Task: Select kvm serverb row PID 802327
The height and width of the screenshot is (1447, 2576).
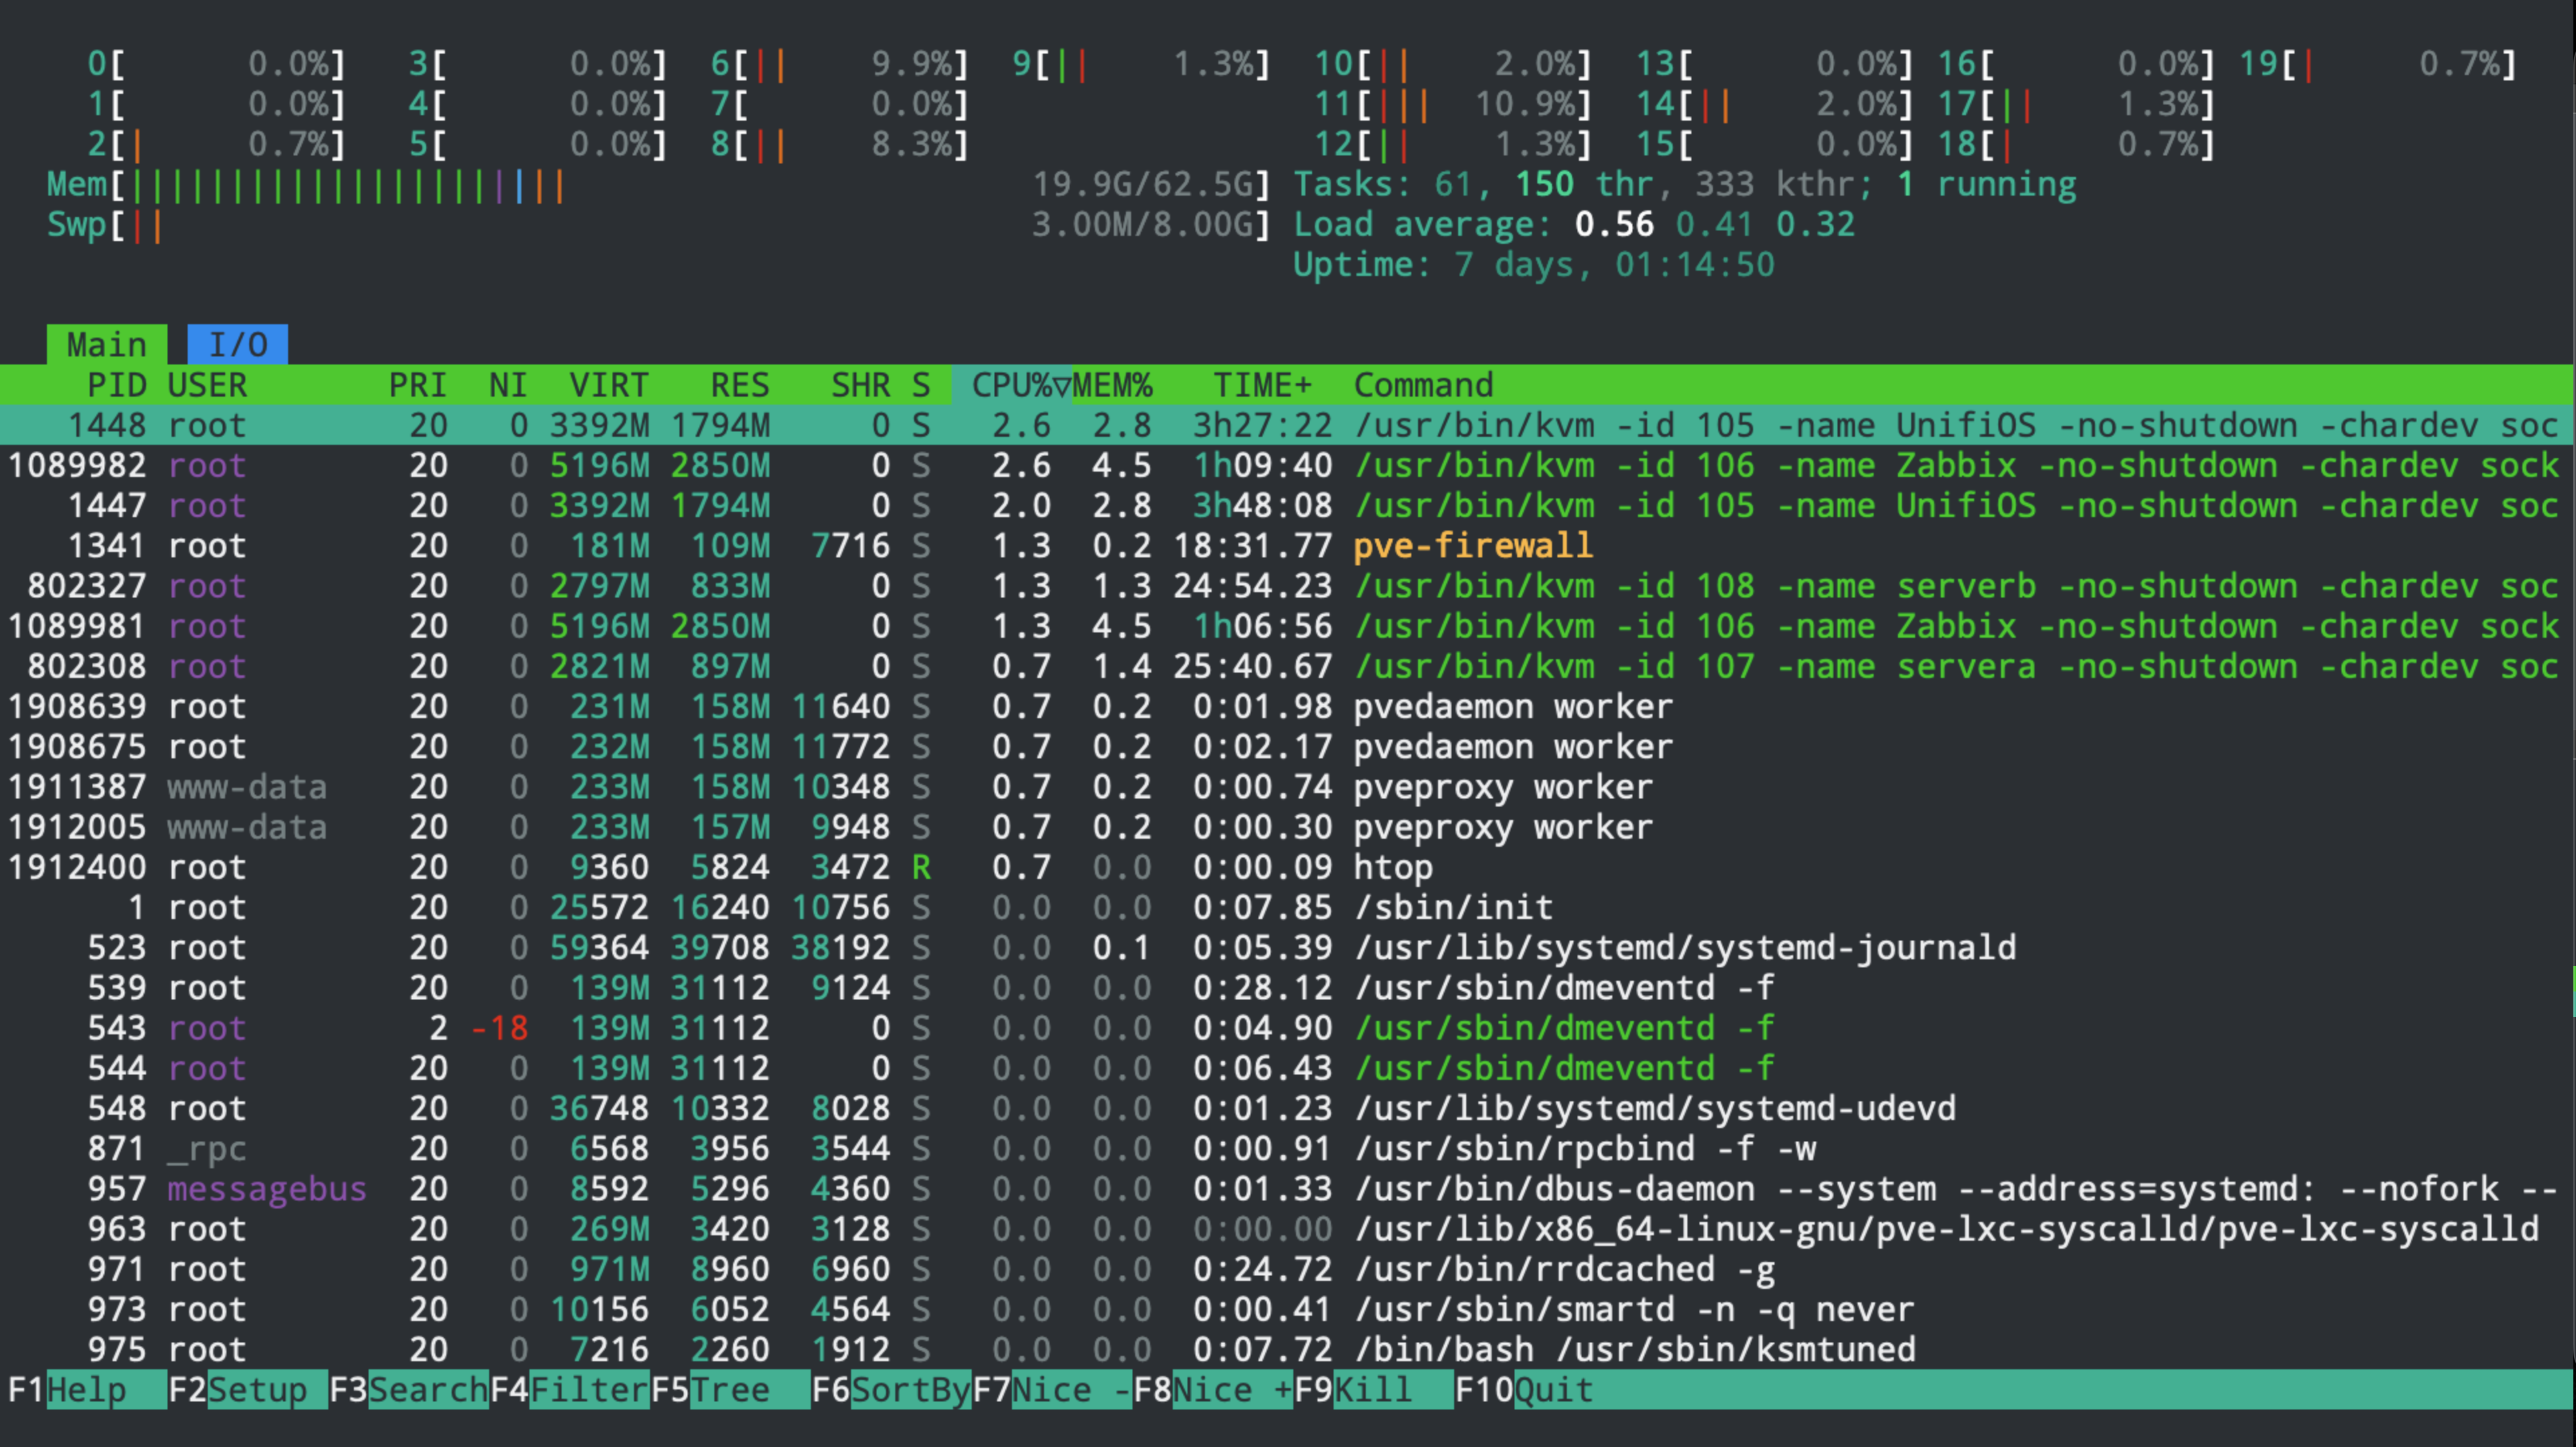Action: click(x=1286, y=586)
